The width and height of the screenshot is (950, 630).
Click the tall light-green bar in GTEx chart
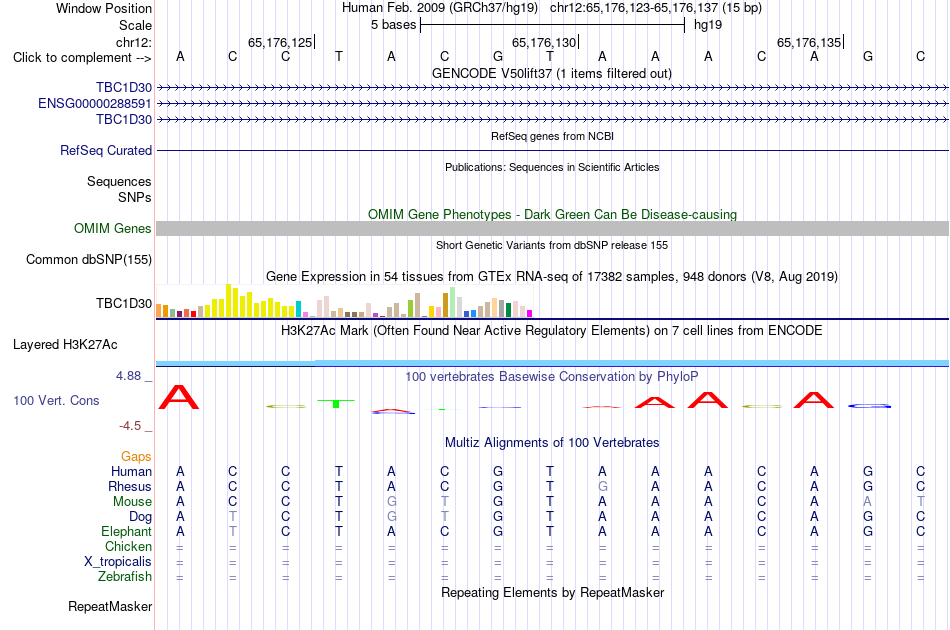click(453, 302)
